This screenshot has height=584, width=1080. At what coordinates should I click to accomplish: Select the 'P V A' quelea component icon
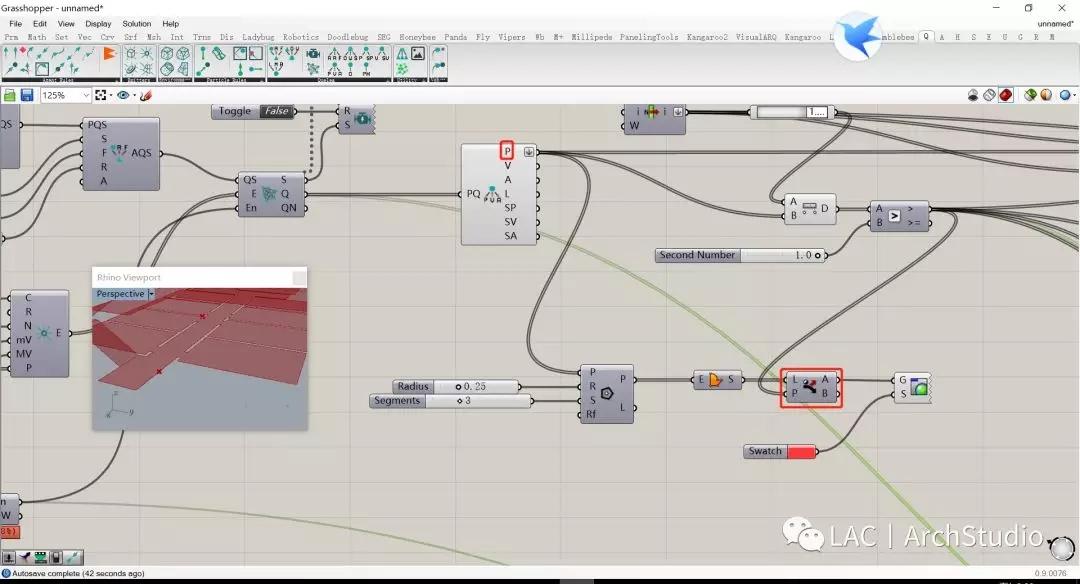click(334, 70)
